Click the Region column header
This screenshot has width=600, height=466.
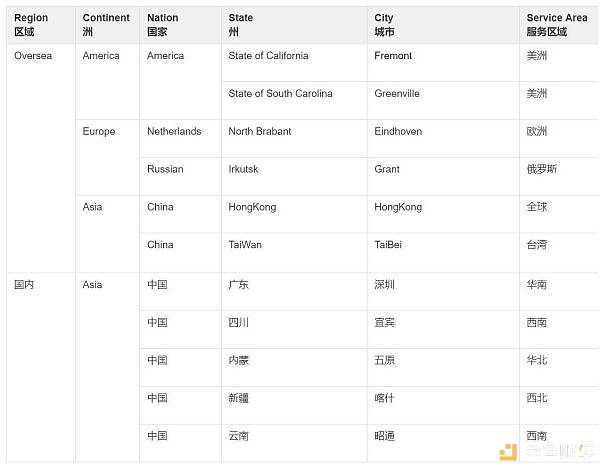tap(41, 25)
